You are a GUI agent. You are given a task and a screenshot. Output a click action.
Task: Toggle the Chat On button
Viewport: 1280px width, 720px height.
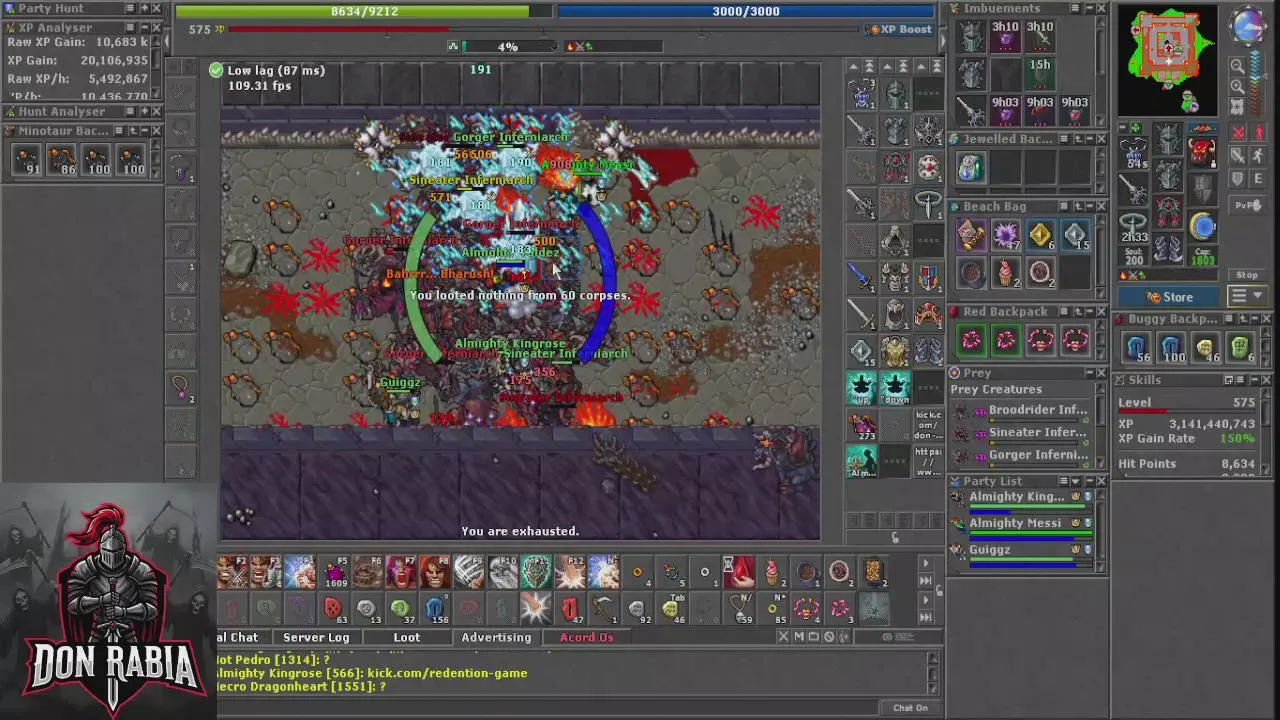click(910, 708)
